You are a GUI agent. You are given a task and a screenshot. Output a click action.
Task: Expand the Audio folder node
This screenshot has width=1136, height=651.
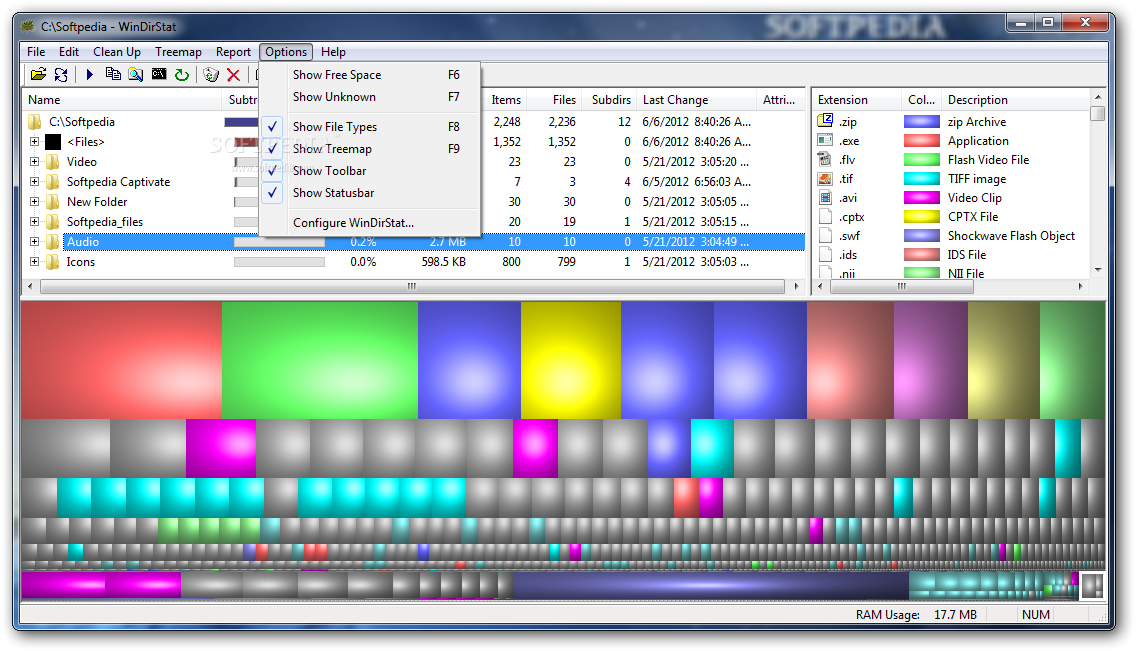click(34, 241)
